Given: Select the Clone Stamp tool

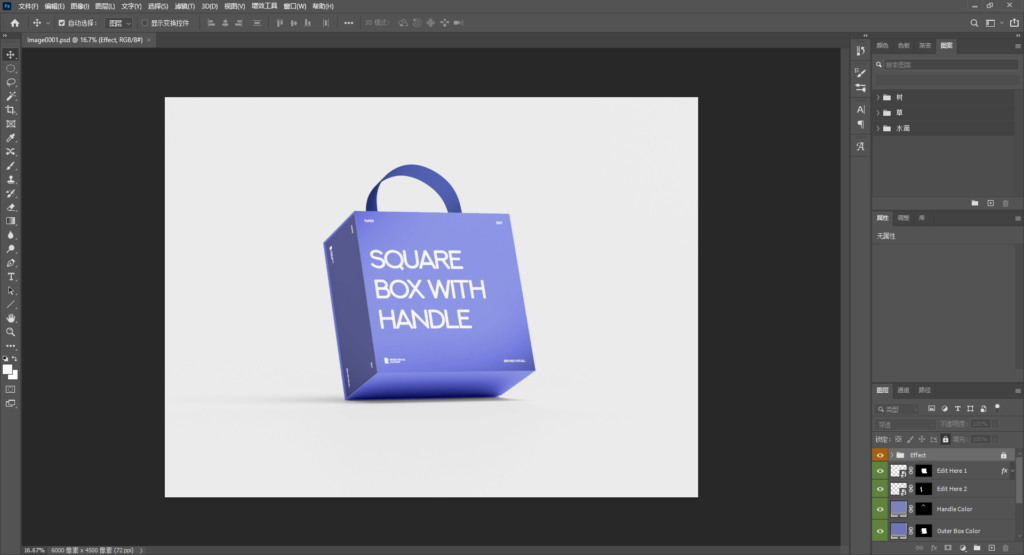Looking at the screenshot, I should coord(10,180).
